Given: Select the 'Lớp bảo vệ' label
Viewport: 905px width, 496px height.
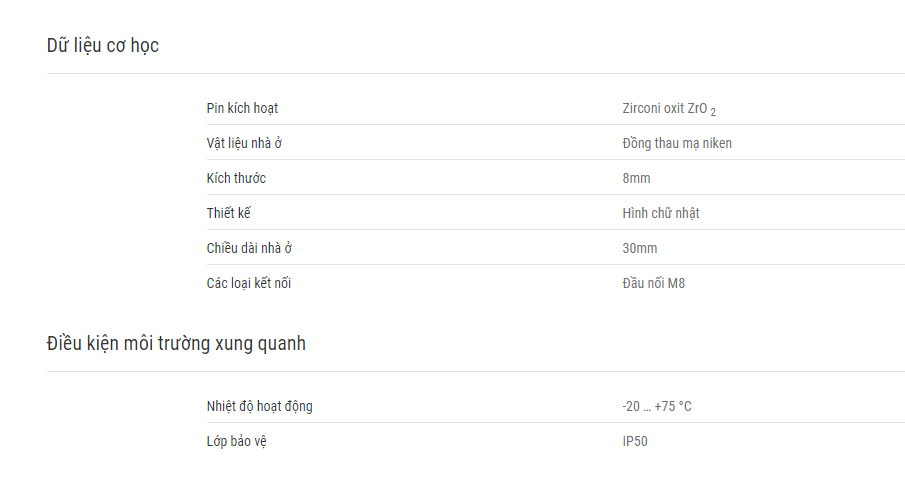Looking at the screenshot, I should 237,441.
